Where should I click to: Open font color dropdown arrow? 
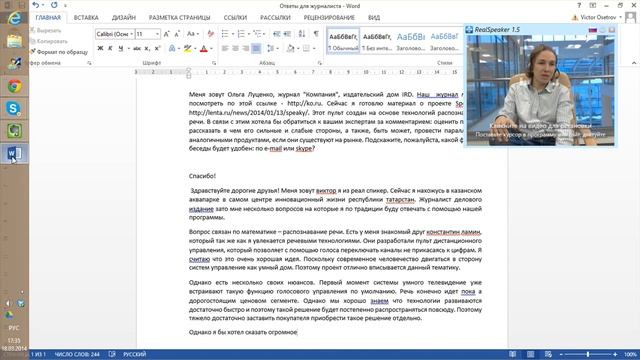(x=211, y=49)
